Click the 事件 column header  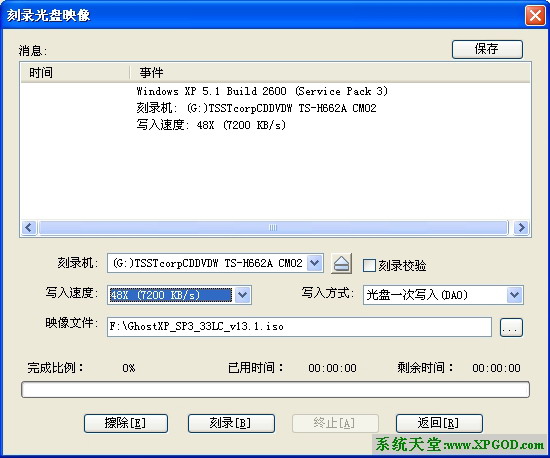330,73
